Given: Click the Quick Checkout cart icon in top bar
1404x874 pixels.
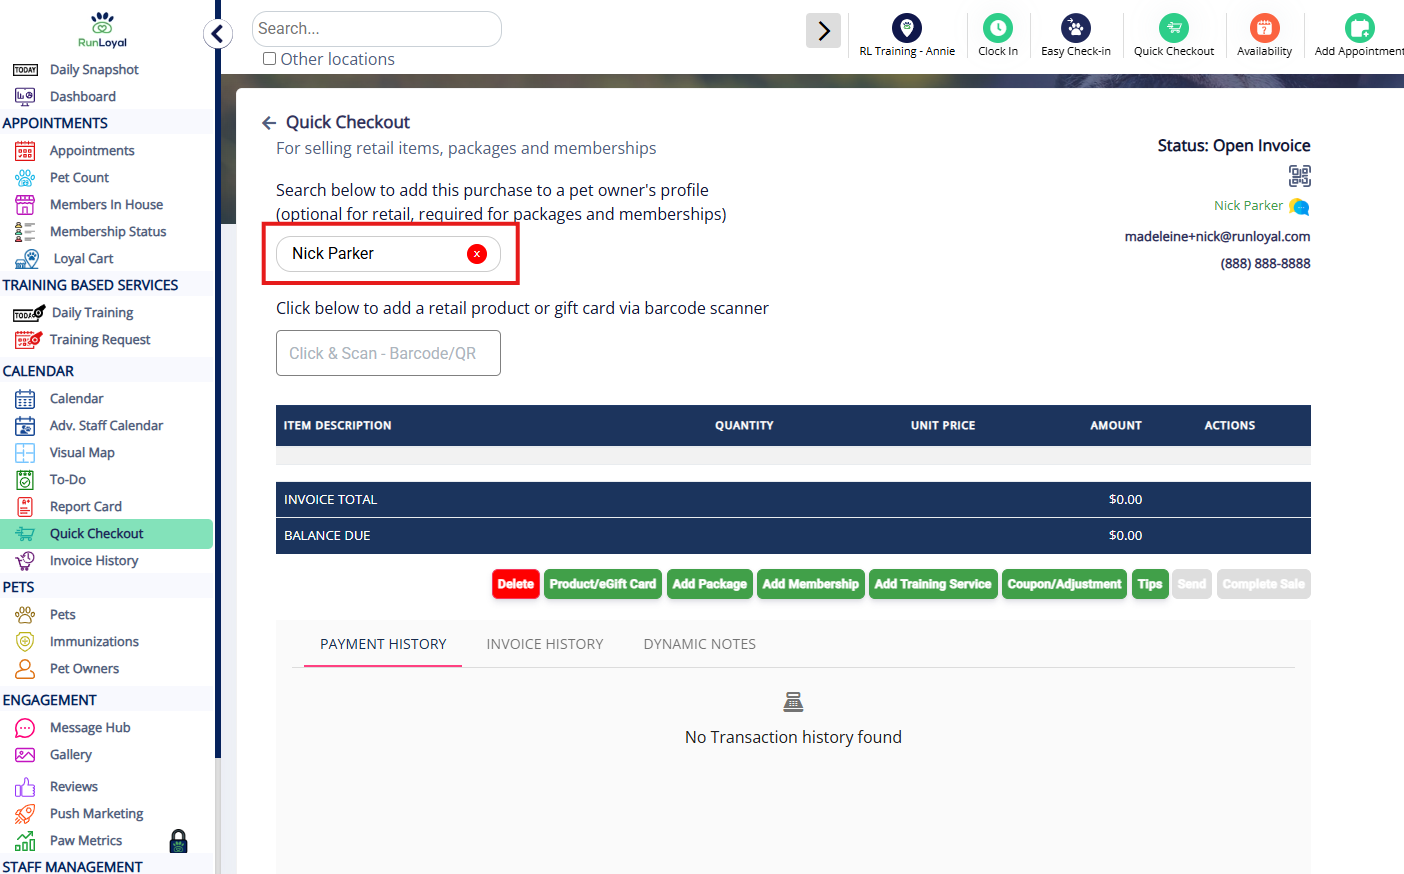Looking at the screenshot, I should (x=1174, y=28).
